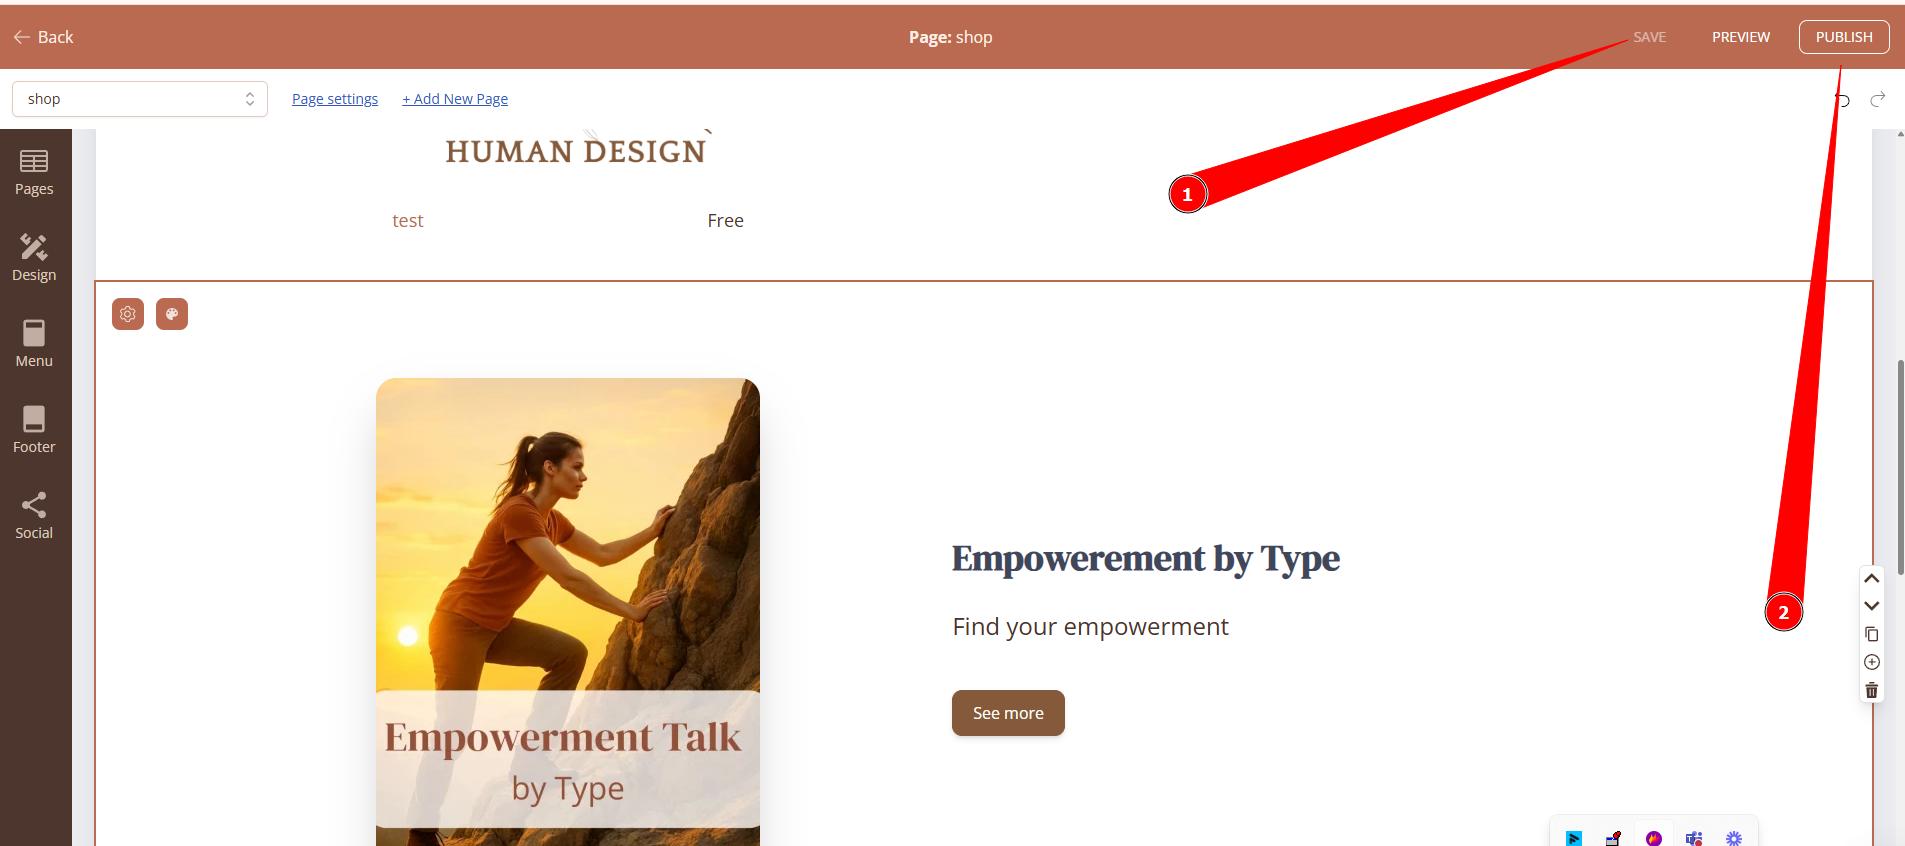Redo the last undone change
This screenshot has height=846, width=1905.
[x=1878, y=98]
